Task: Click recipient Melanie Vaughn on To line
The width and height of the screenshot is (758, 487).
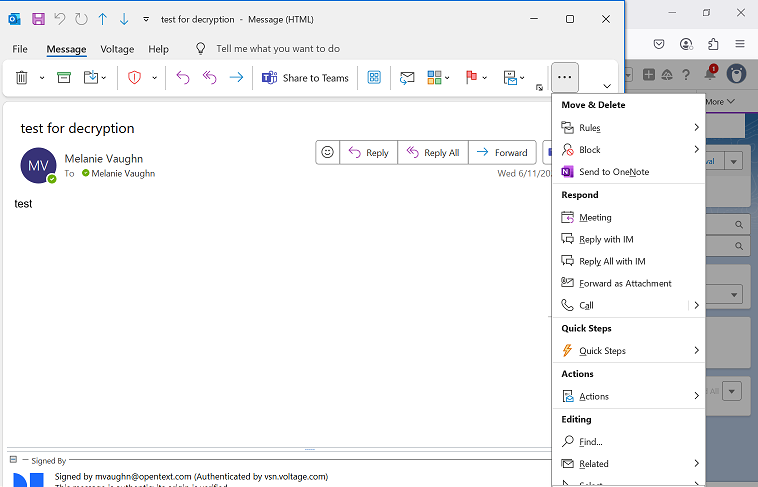Action: [123, 173]
